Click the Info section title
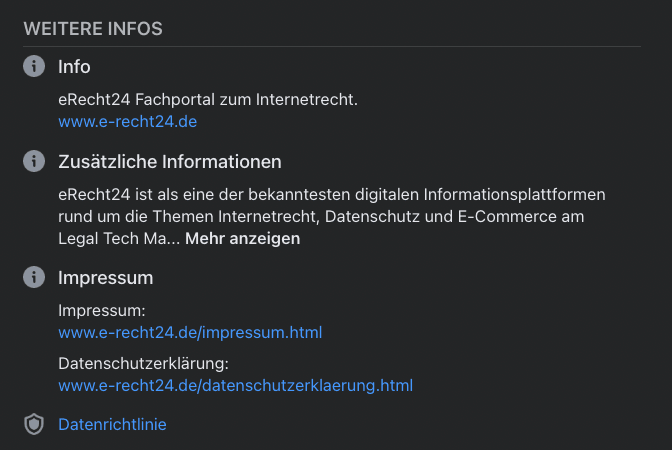 click(74, 67)
